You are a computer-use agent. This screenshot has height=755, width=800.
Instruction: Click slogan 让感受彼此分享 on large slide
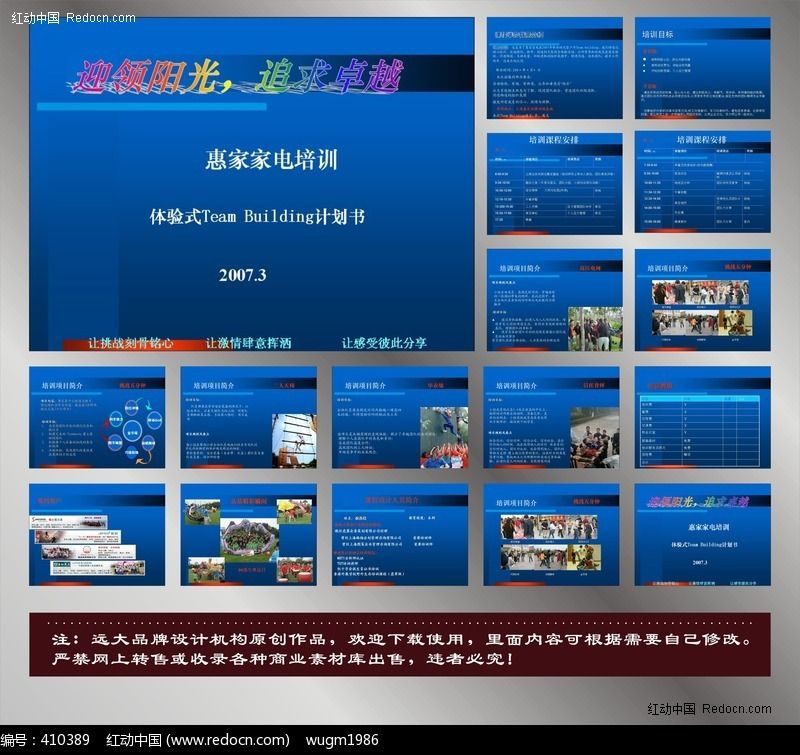click(x=384, y=343)
